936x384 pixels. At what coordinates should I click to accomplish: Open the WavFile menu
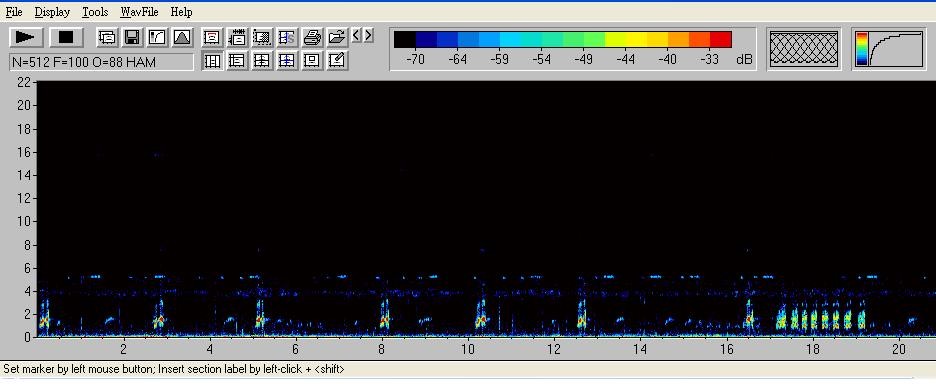(x=139, y=12)
